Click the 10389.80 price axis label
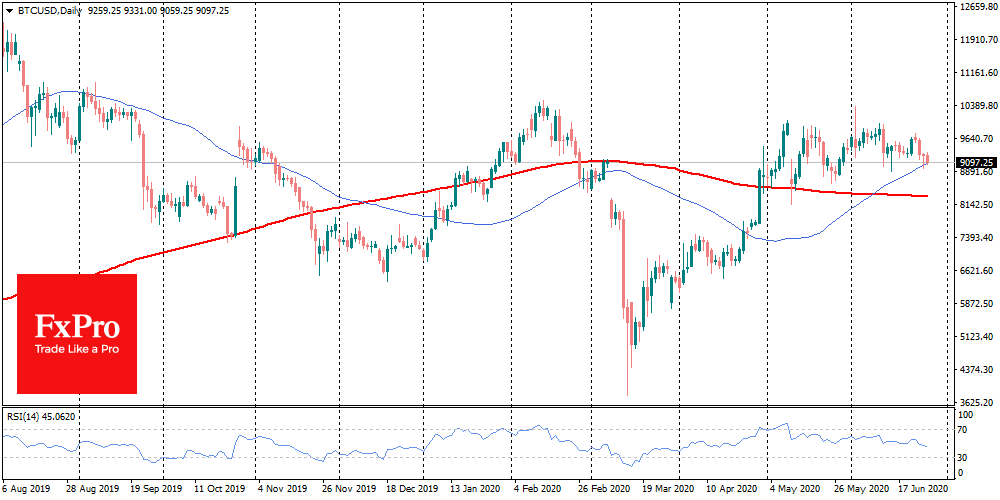This screenshot has width=1000, height=500. tap(975, 106)
